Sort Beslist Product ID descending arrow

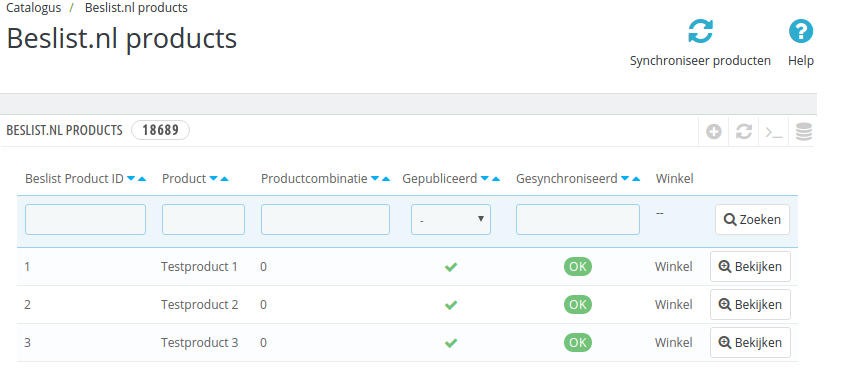[x=131, y=179]
